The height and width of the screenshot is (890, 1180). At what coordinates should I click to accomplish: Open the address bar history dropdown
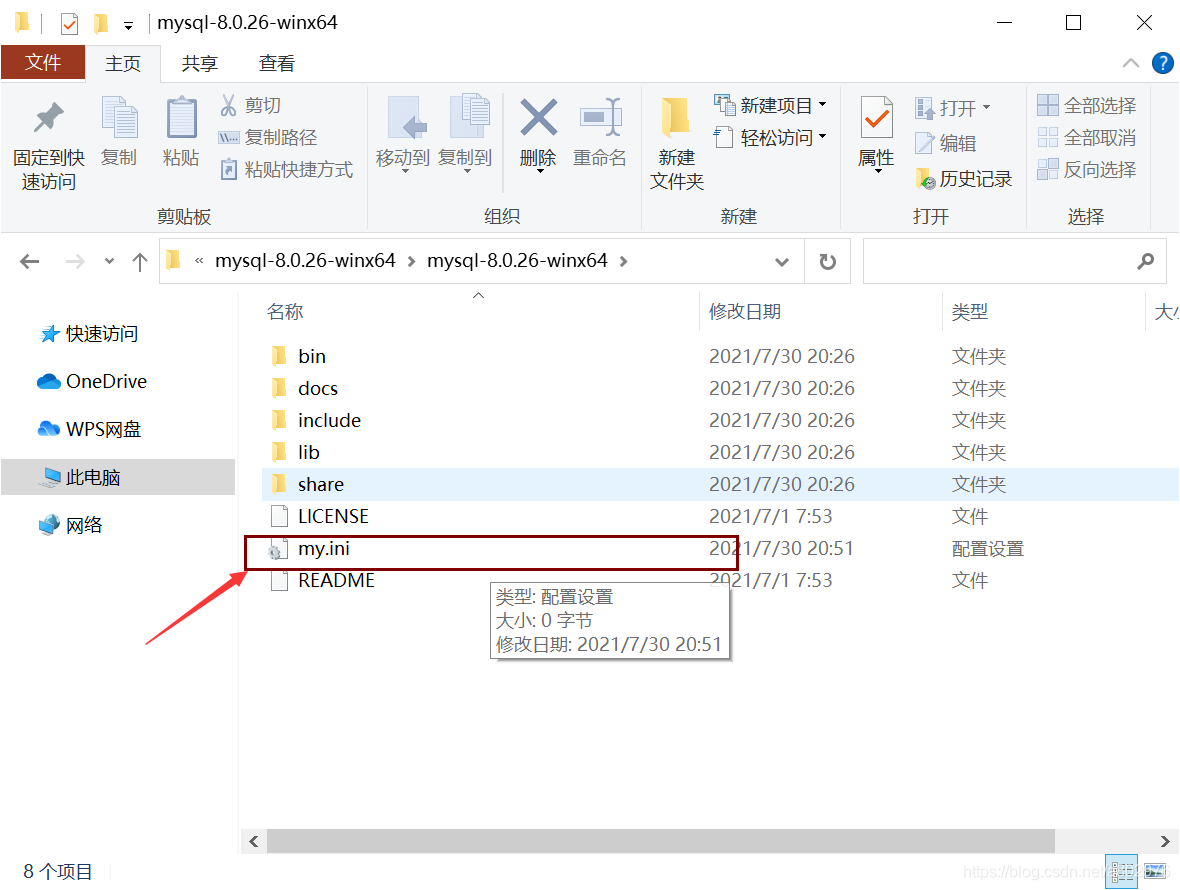[x=782, y=260]
